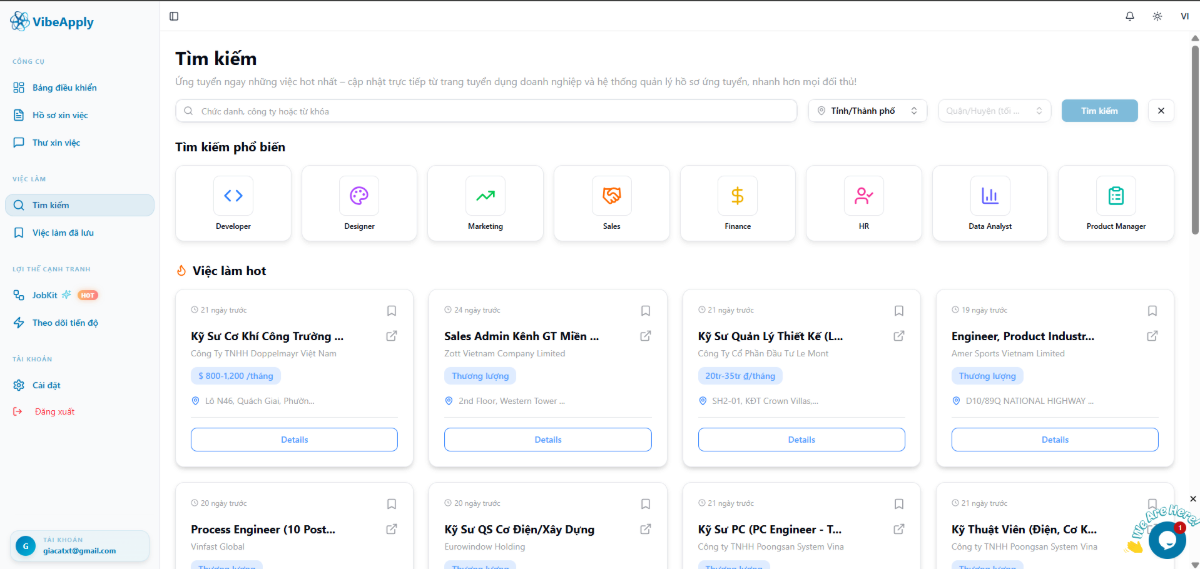
Task: Click the Eurowindow Holding company name
Action: [484, 547]
